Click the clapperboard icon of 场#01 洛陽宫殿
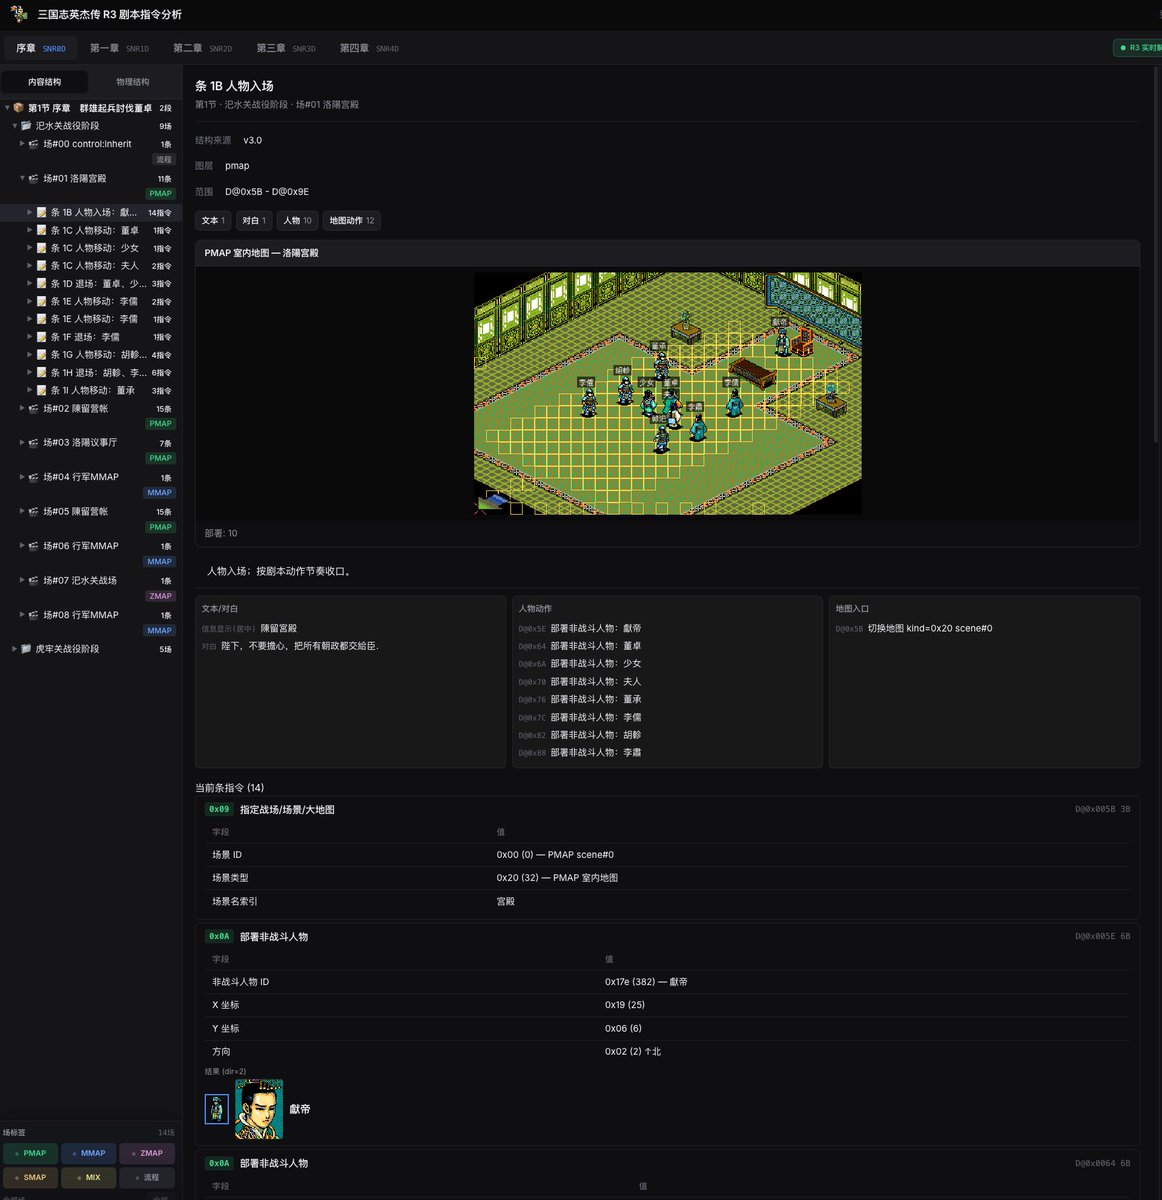 click(x=34, y=179)
